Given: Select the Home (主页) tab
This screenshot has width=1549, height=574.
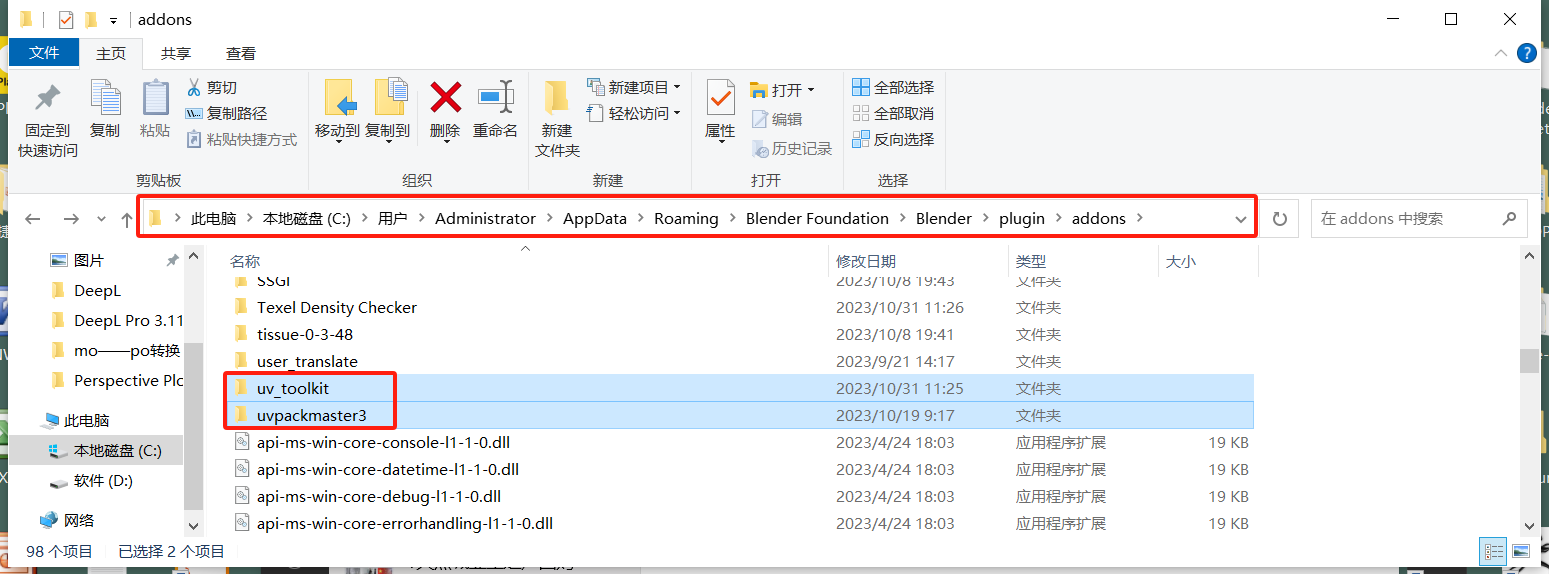Looking at the screenshot, I should tap(111, 53).
